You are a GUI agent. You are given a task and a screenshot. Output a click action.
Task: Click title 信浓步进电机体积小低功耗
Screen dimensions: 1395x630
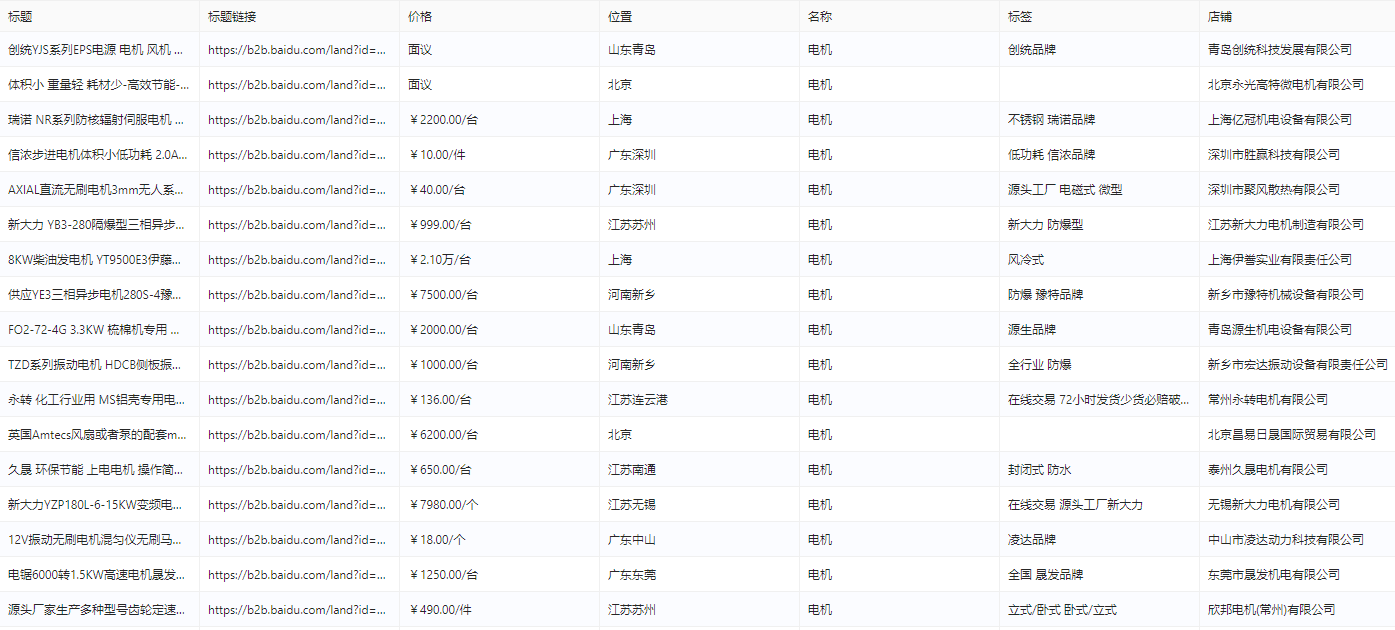coord(97,155)
